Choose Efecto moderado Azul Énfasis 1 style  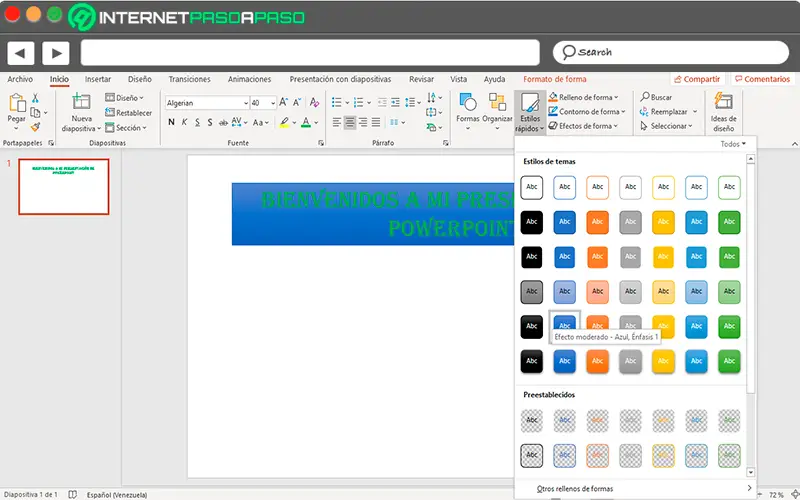click(564, 322)
